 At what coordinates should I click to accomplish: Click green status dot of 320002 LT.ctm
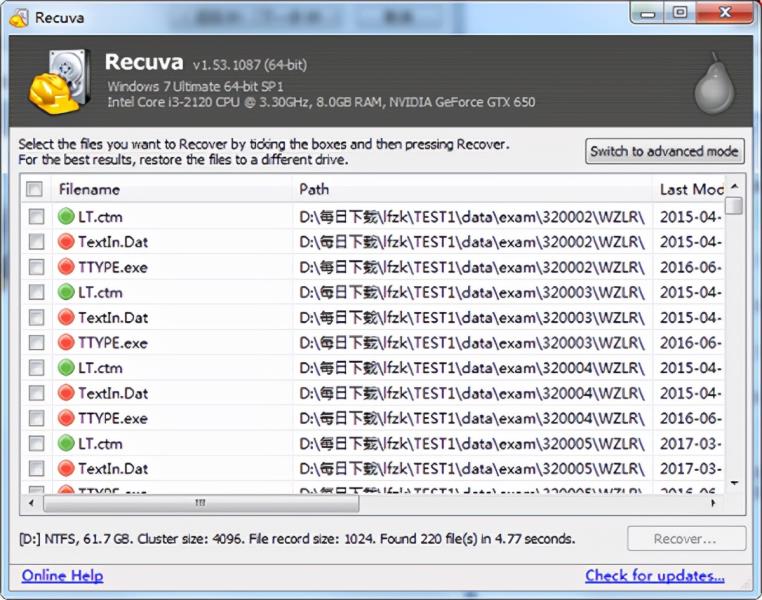coord(66,217)
